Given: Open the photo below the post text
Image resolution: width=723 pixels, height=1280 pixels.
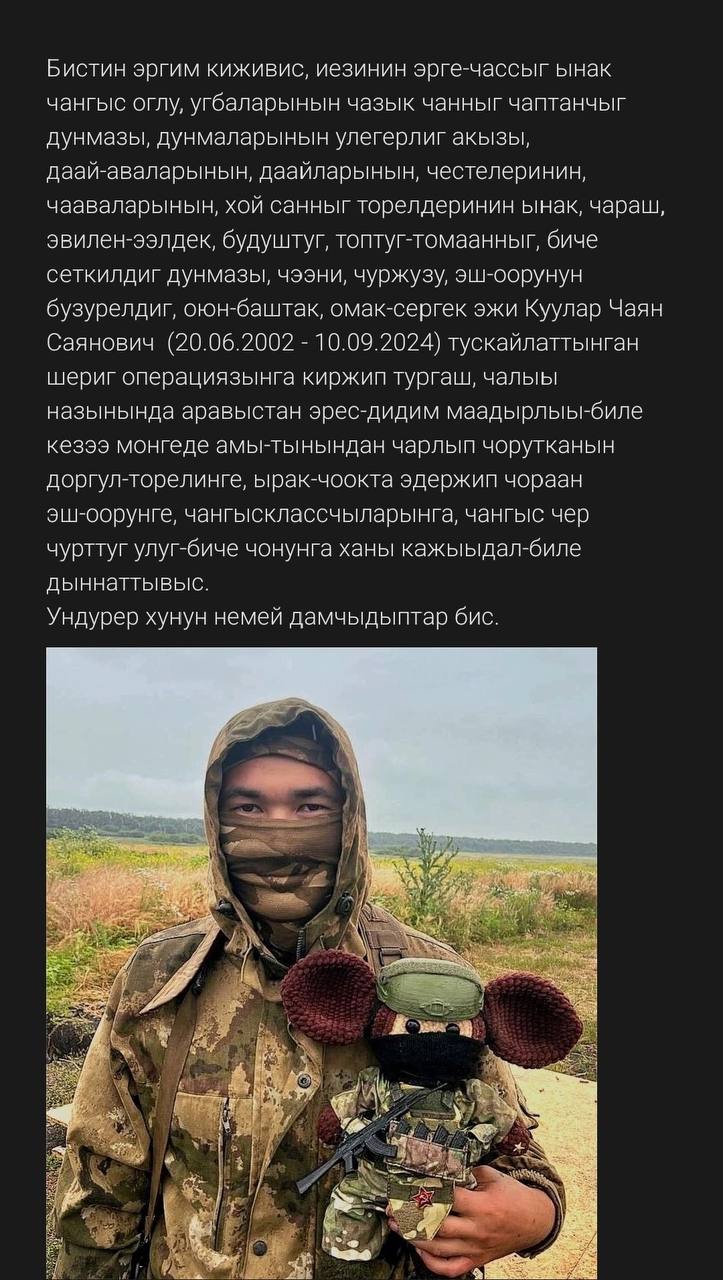Looking at the screenshot, I should pos(321,963).
